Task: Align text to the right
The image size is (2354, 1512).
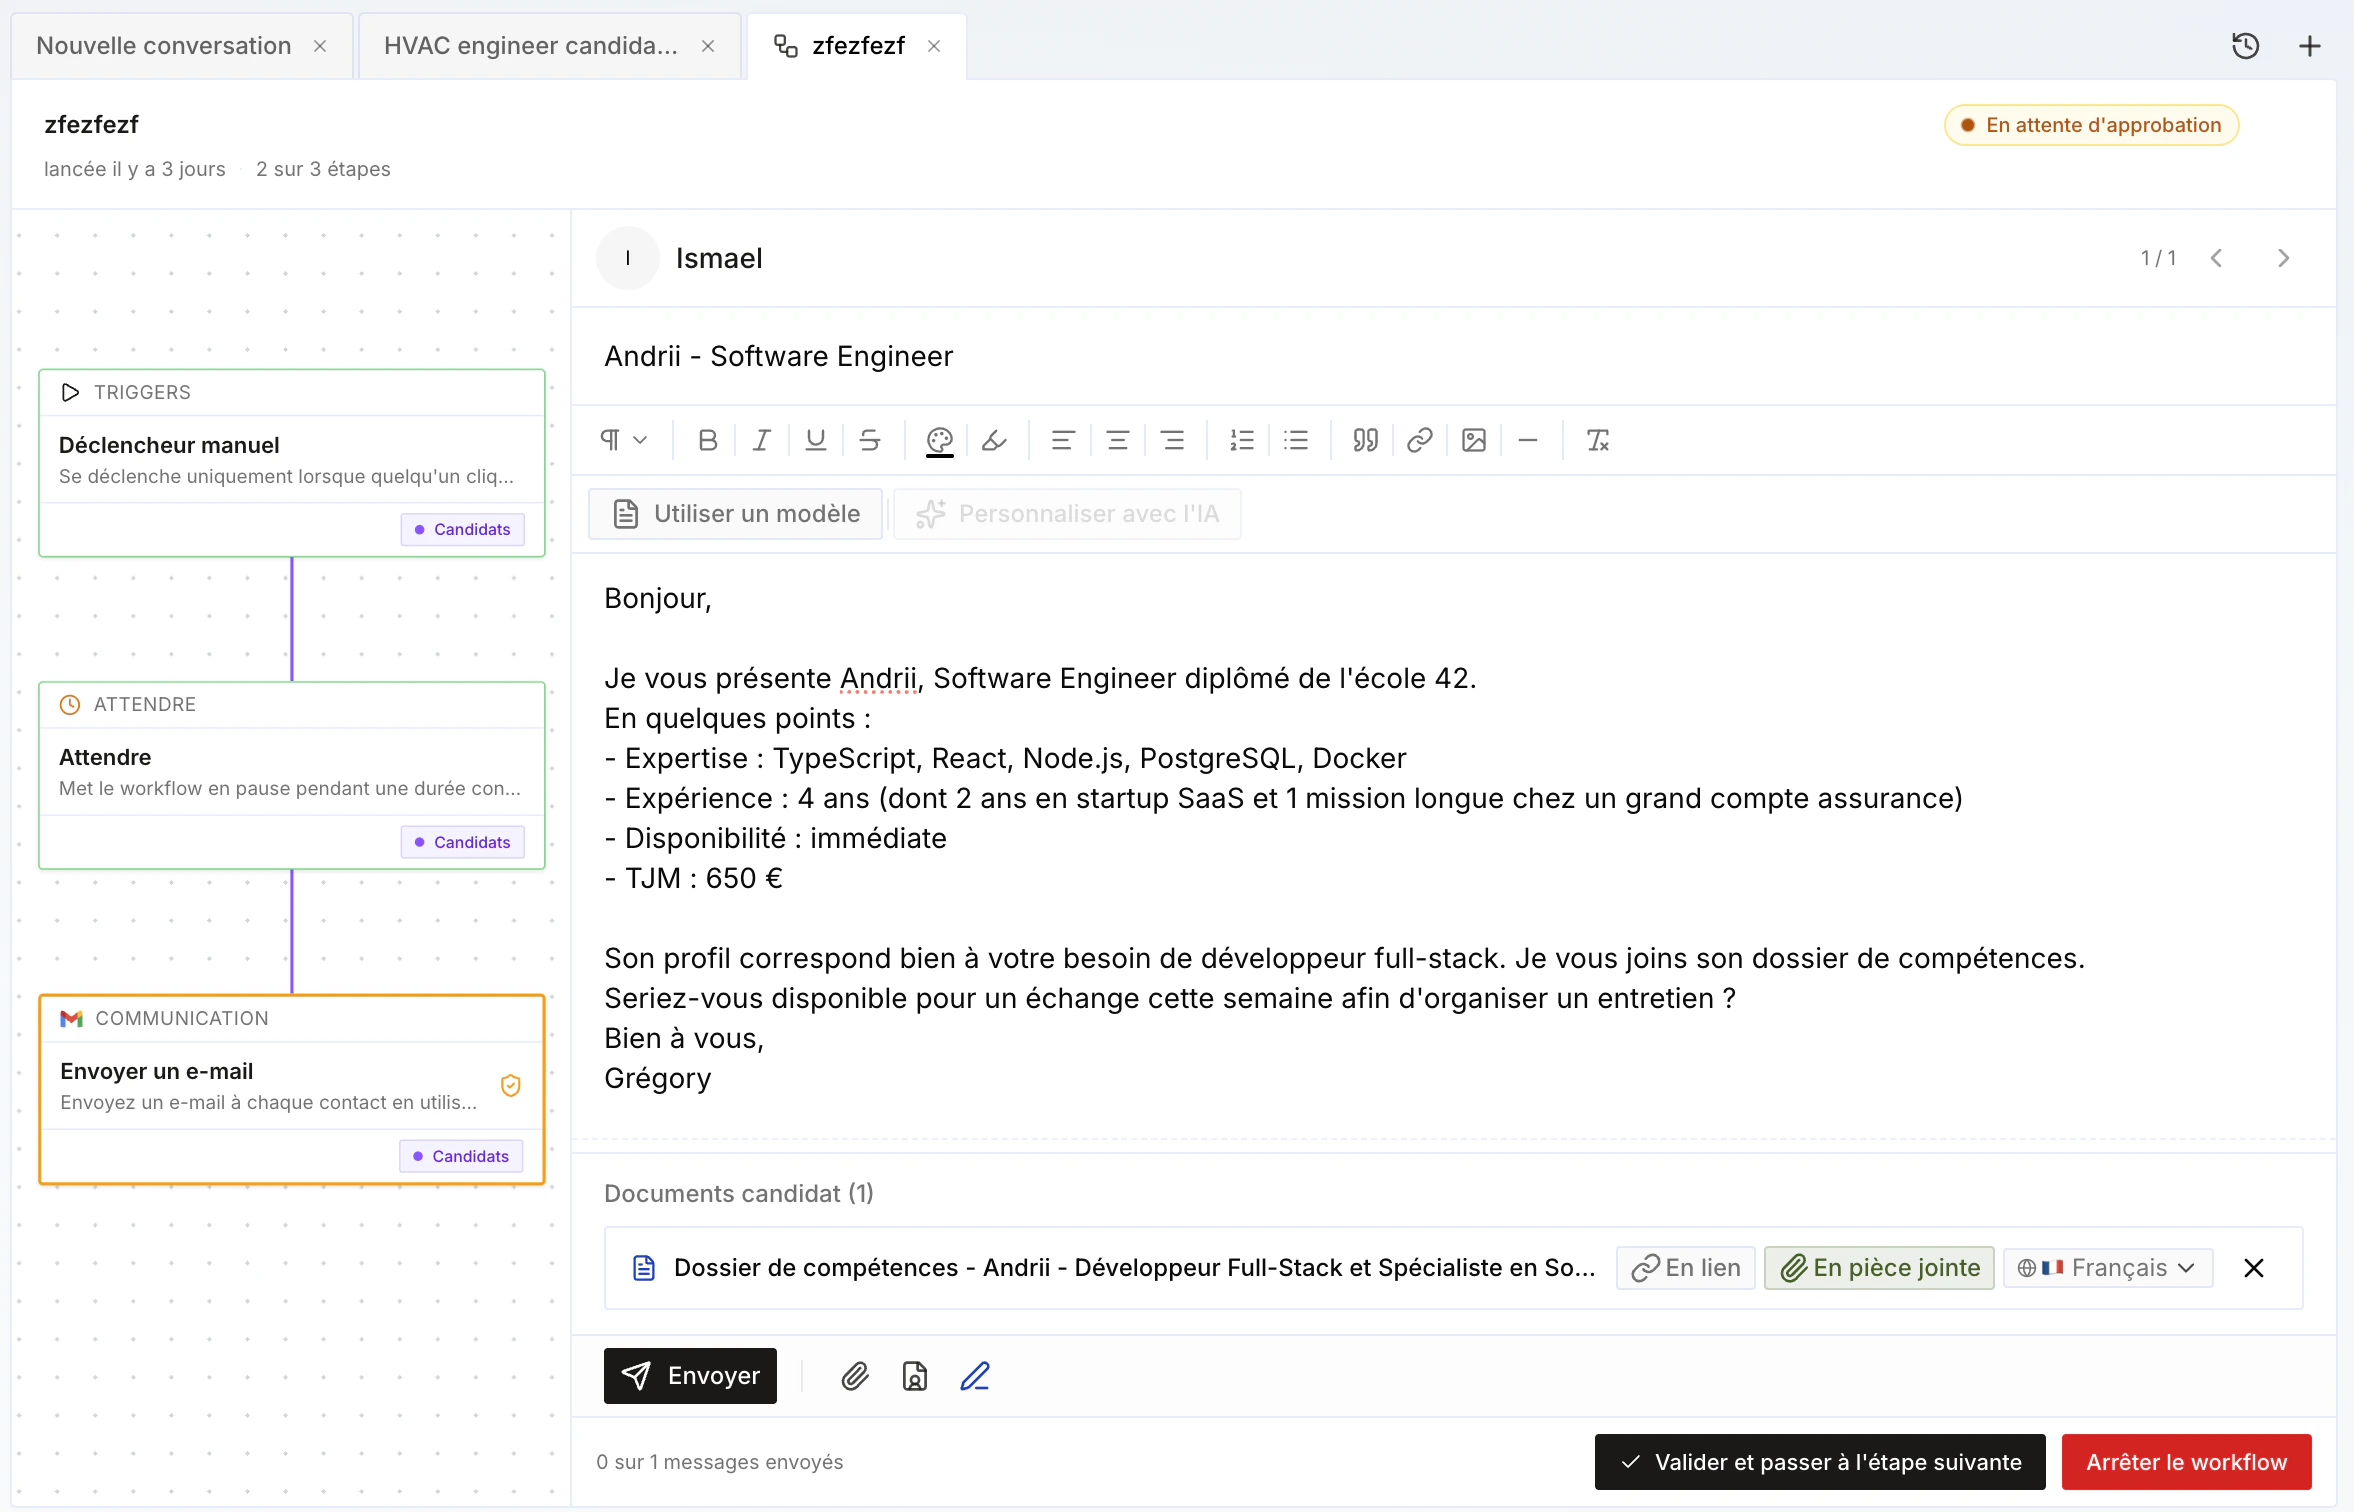Action: click(x=1172, y=440)
